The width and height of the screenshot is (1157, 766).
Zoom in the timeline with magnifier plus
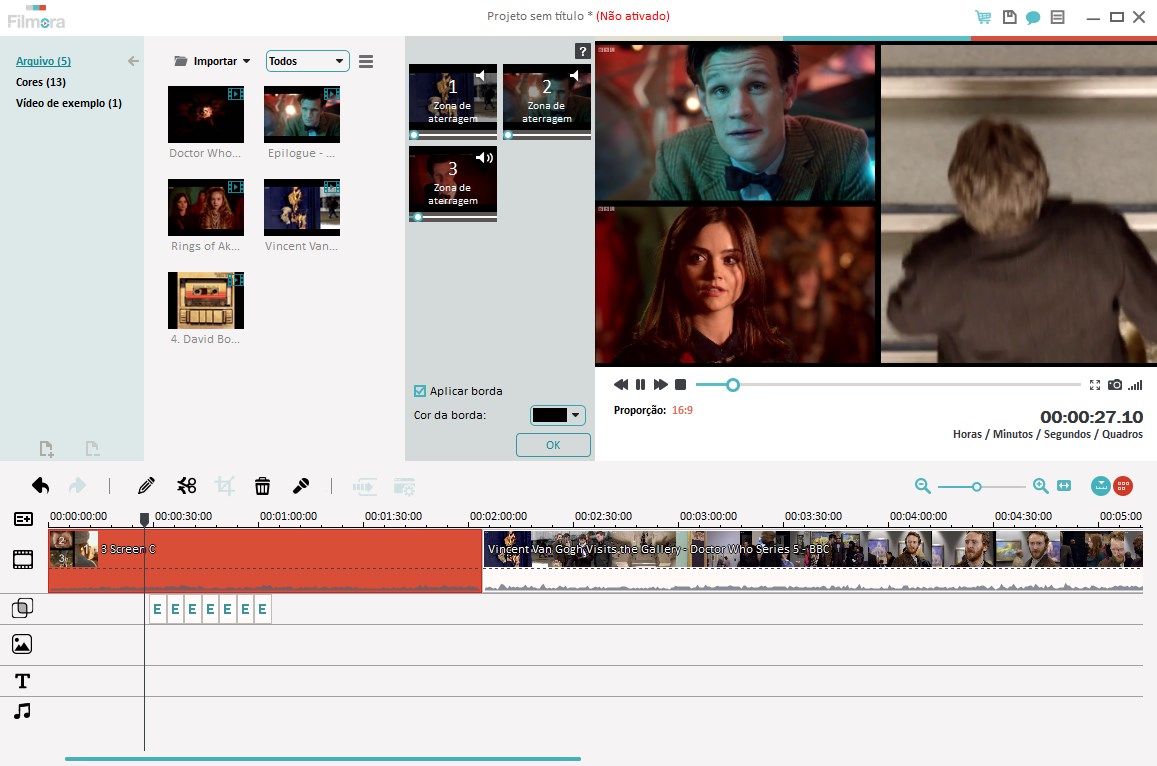[1040, 486]
